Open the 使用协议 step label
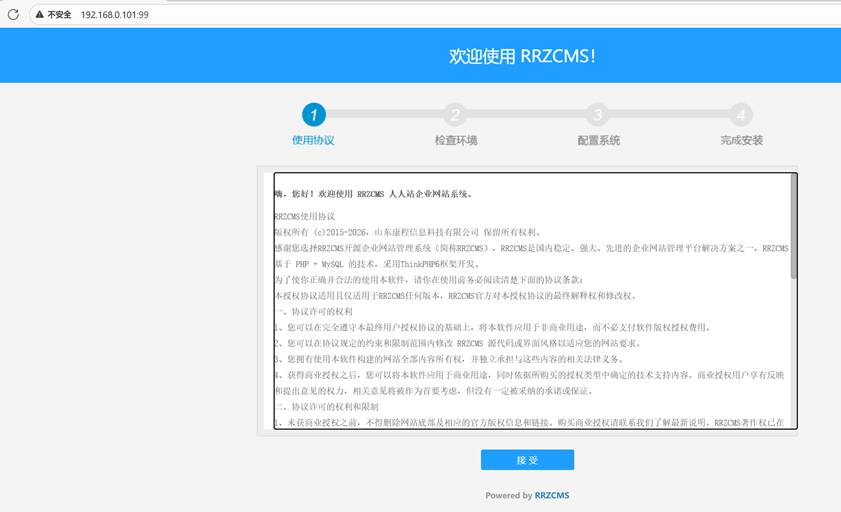 [313, 140]
